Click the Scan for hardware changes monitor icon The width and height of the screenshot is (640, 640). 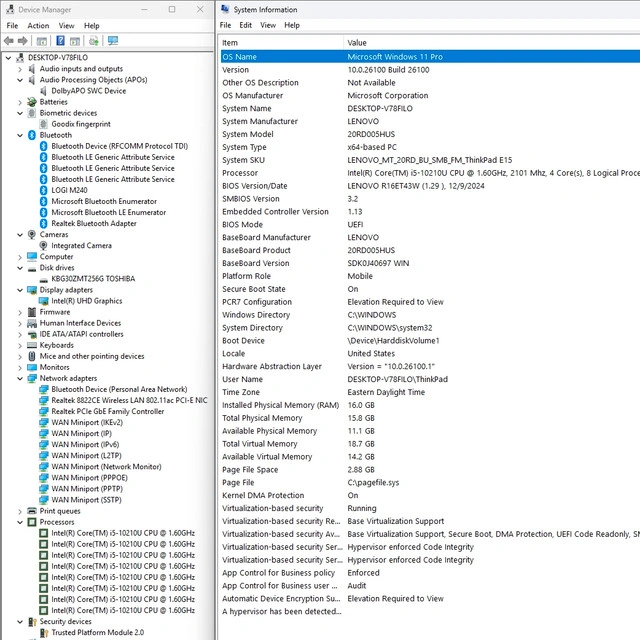(x=113, y=41)
